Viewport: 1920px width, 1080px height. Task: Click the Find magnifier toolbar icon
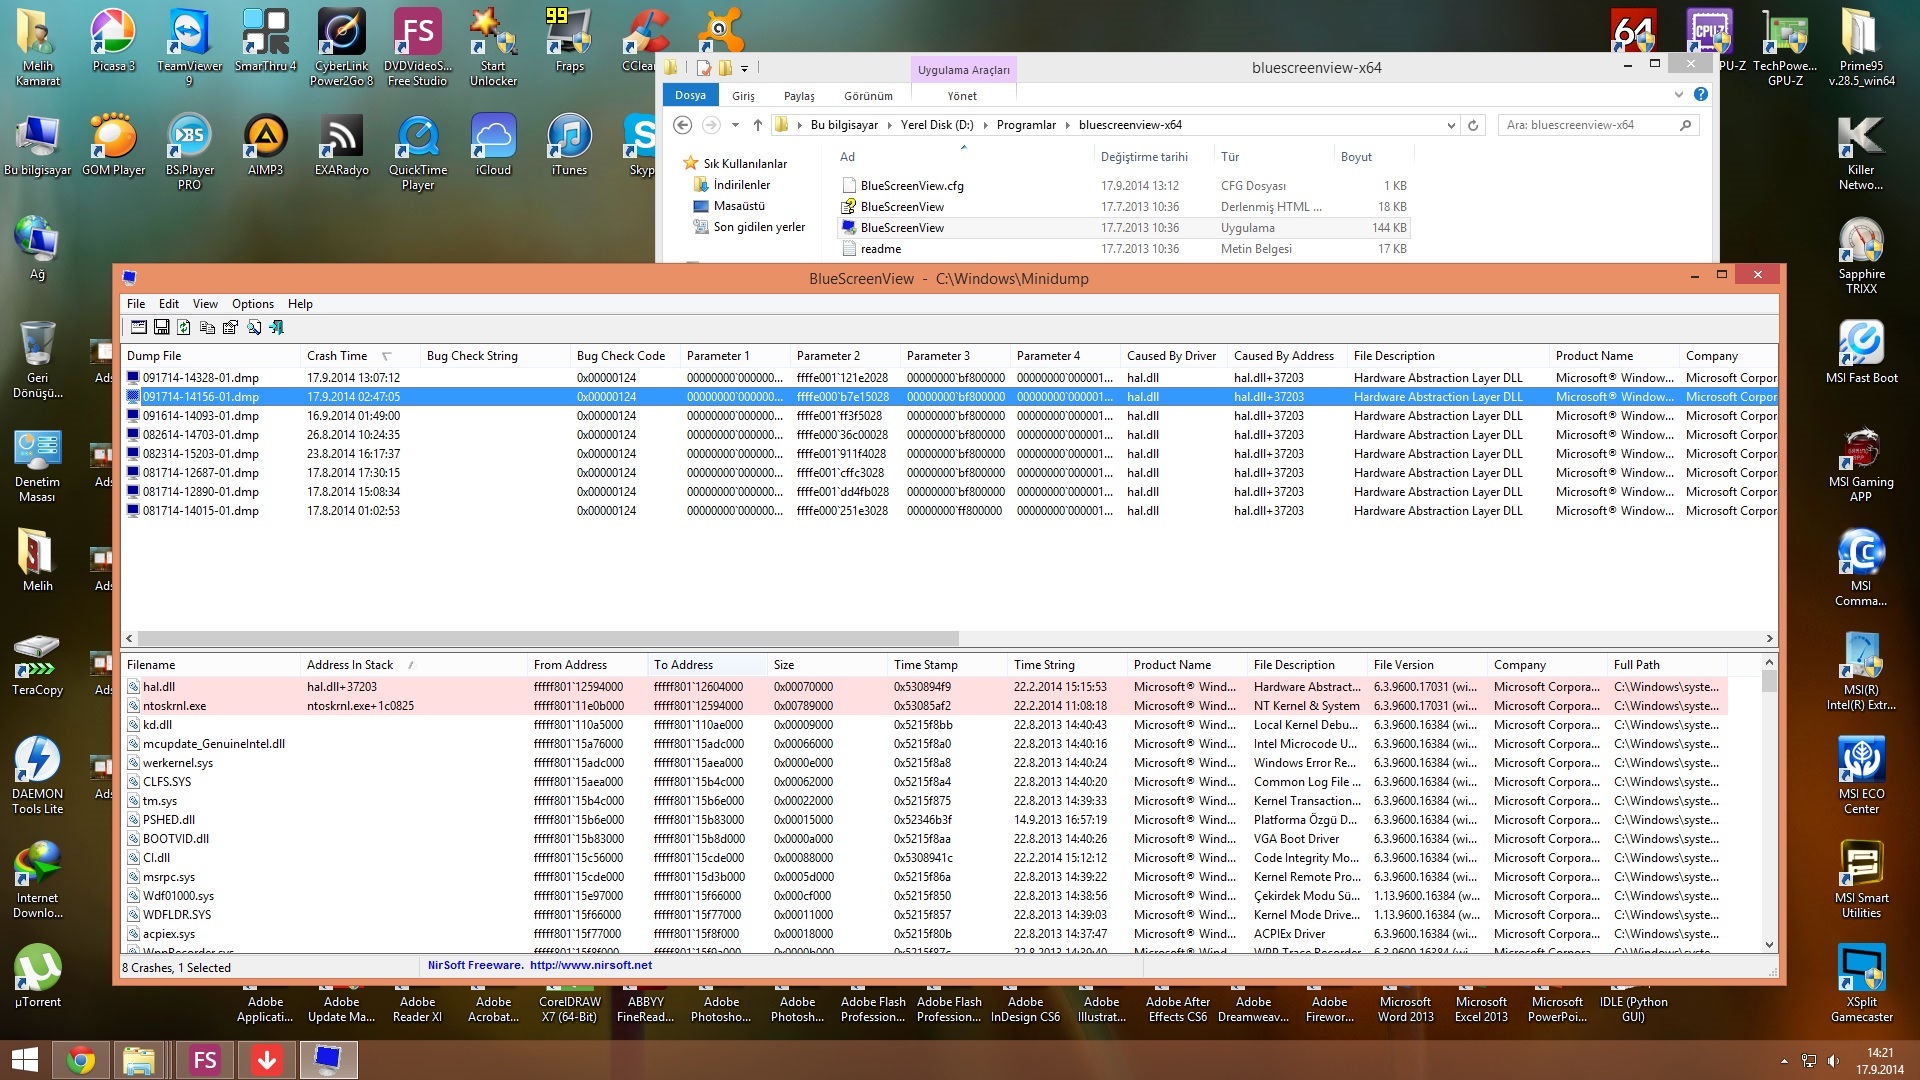click(x=253, y=328)
